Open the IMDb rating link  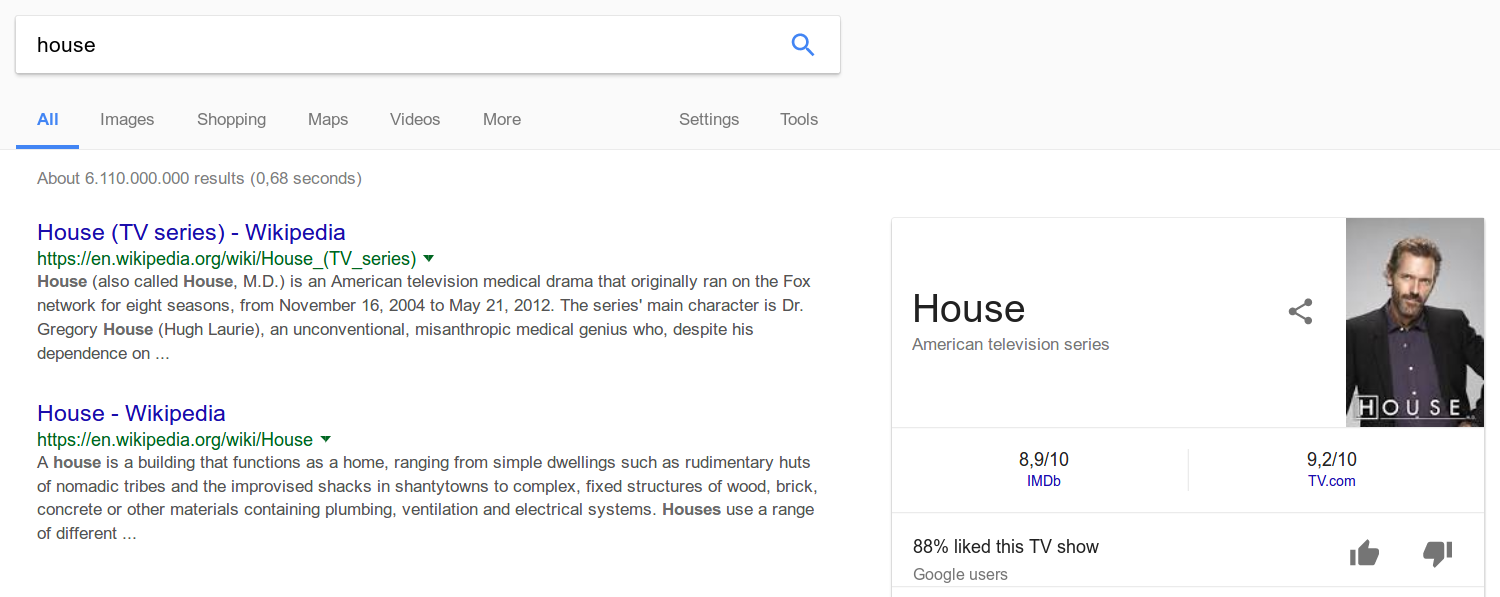coord(1044,481)
